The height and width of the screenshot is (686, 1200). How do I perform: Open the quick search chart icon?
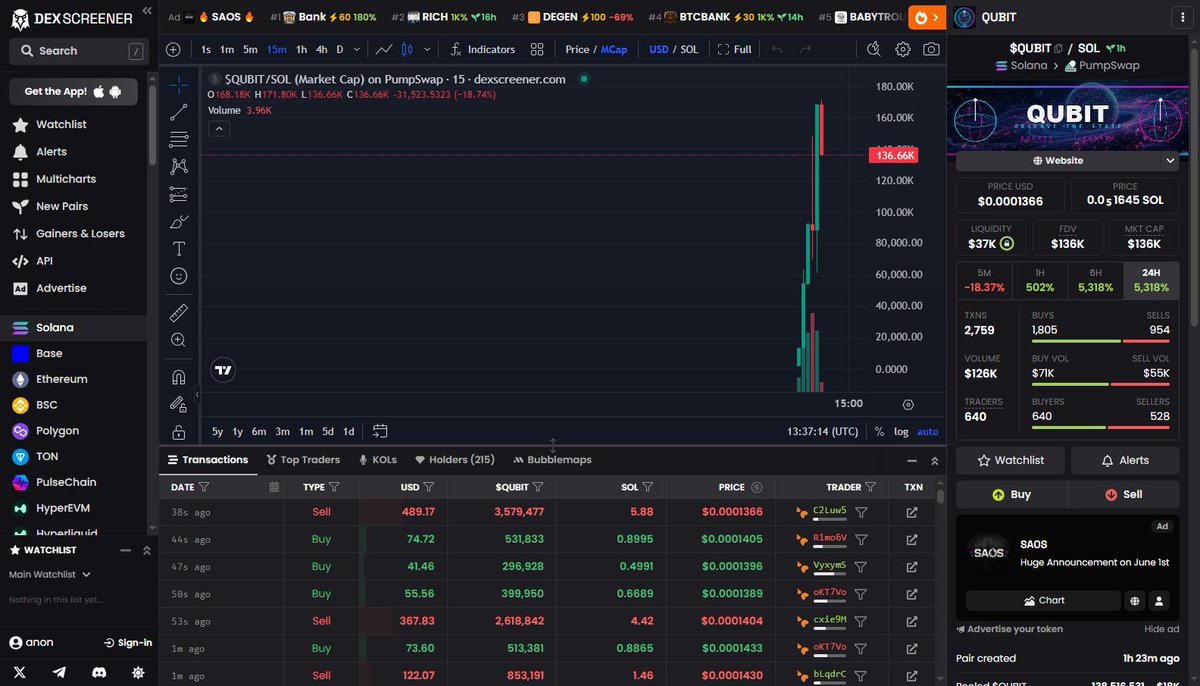[x=874, y=49]
